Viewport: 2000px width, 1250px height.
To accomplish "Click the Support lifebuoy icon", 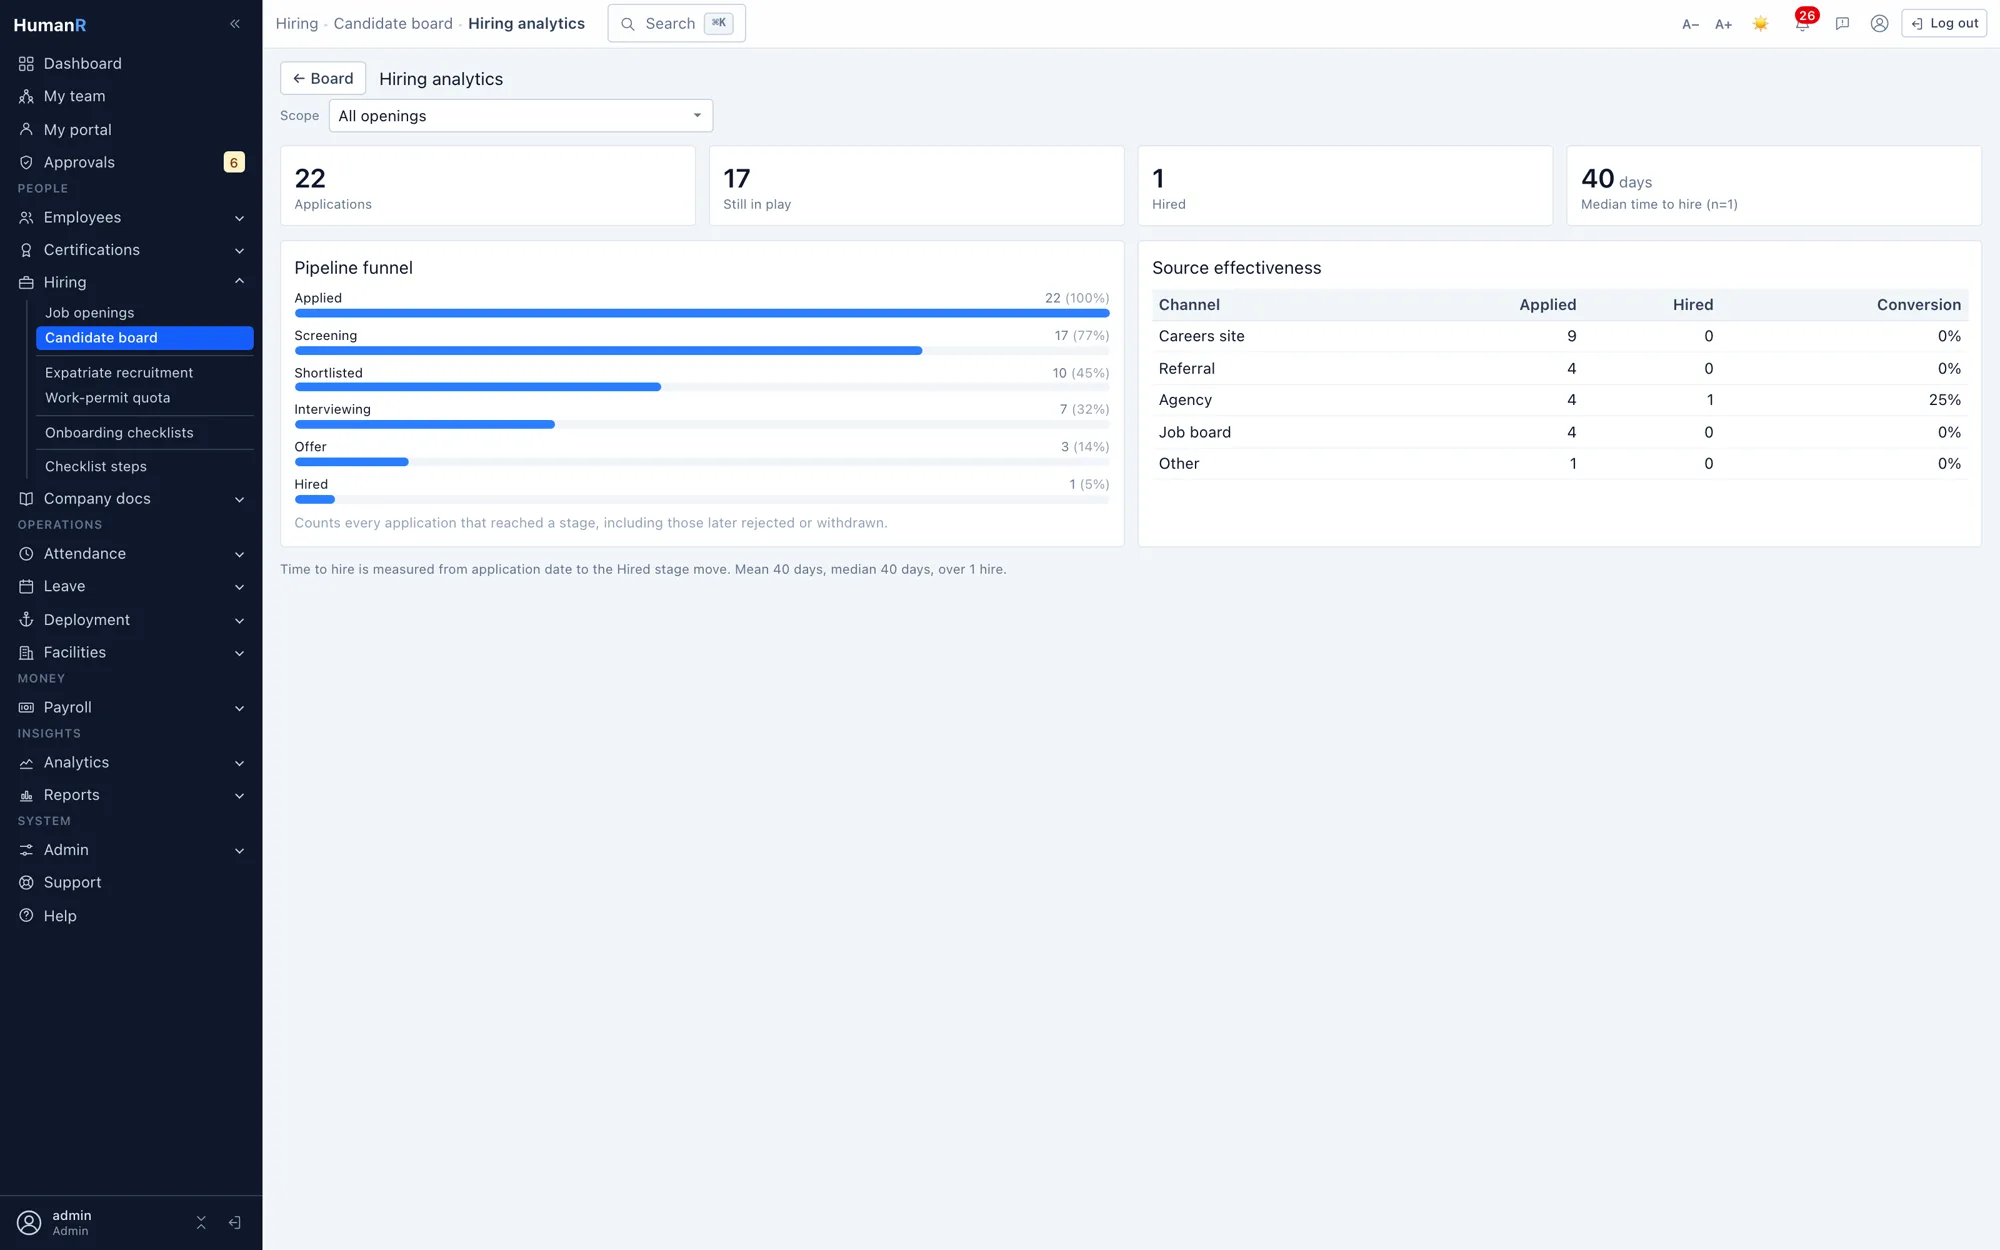I will point(26,883).
